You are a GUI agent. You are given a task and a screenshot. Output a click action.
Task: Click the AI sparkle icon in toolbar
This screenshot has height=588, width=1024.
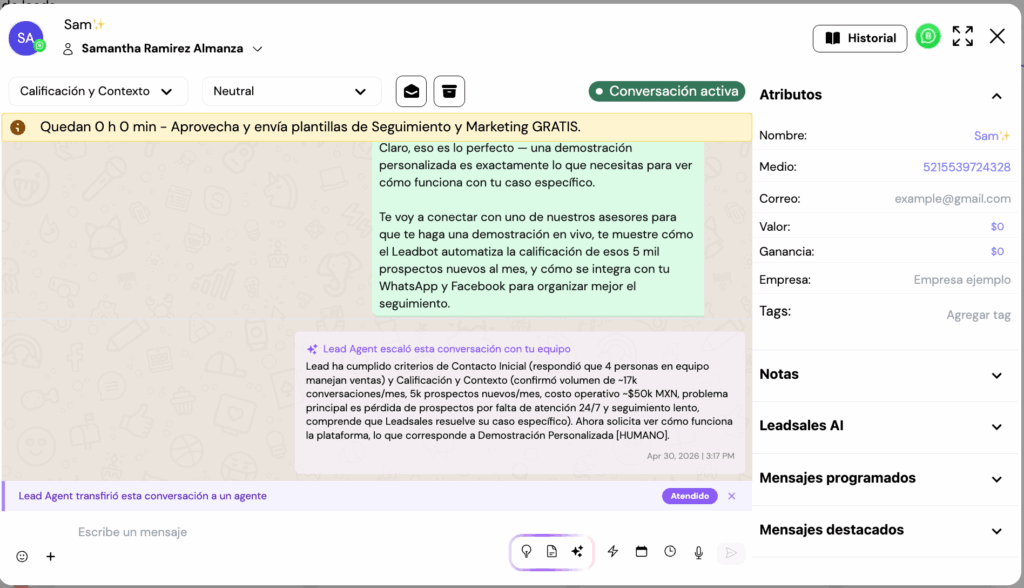tap(577, 551)
